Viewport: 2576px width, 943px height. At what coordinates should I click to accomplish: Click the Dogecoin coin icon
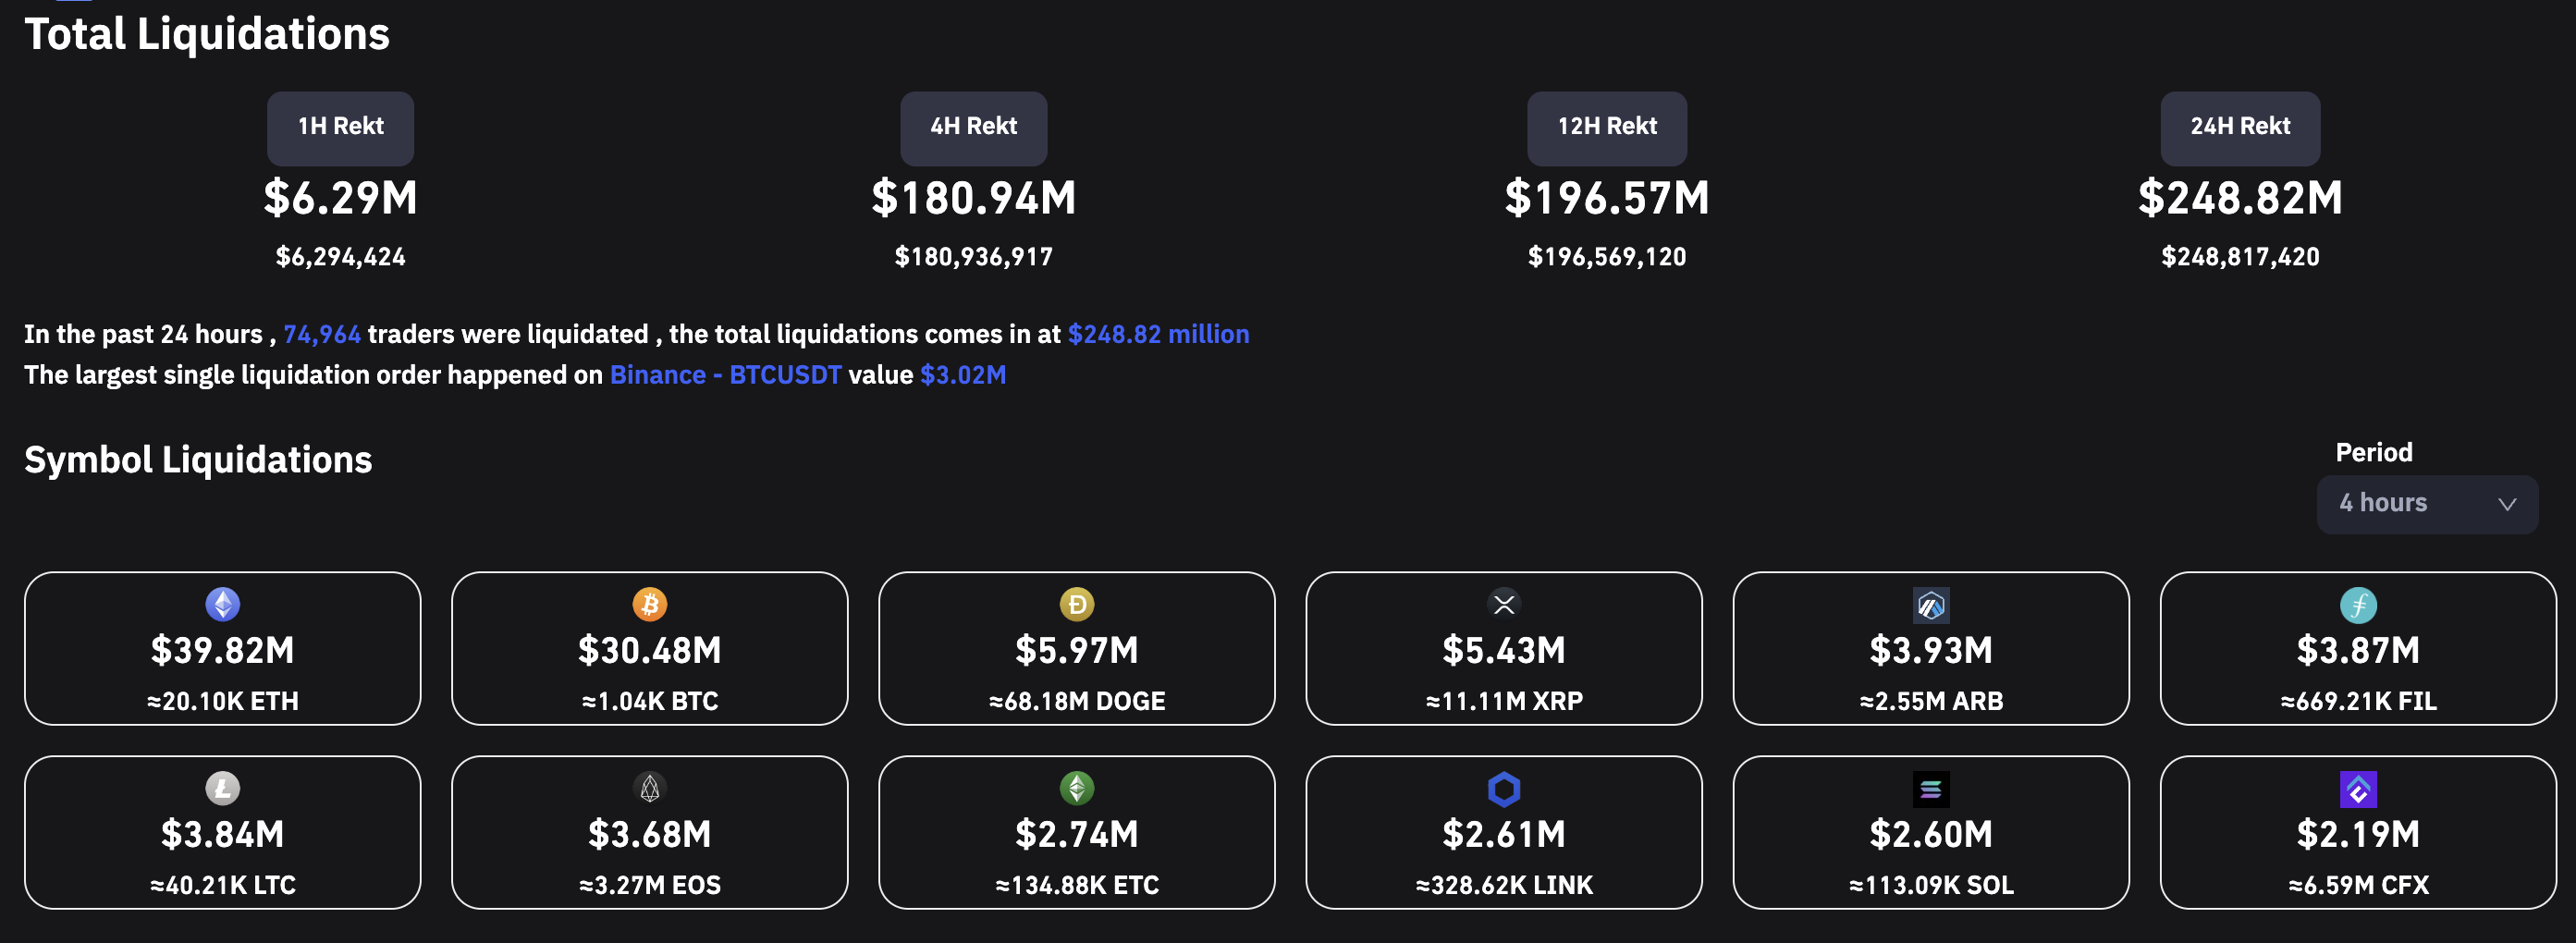(x=1077, y=604)
